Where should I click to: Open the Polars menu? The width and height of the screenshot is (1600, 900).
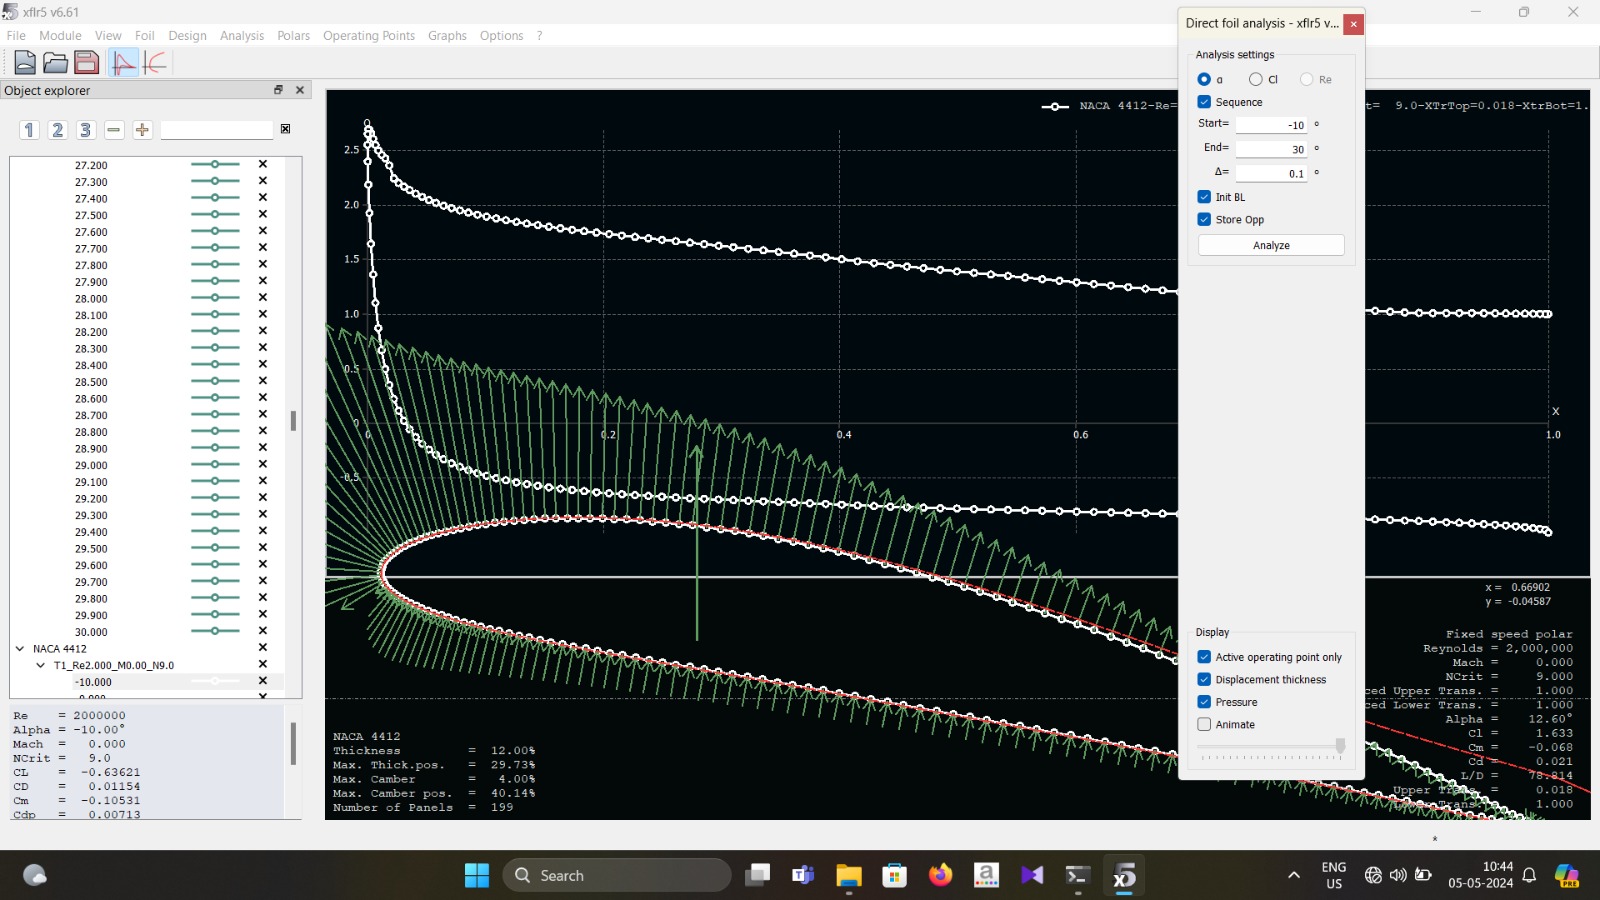[293, 36]
